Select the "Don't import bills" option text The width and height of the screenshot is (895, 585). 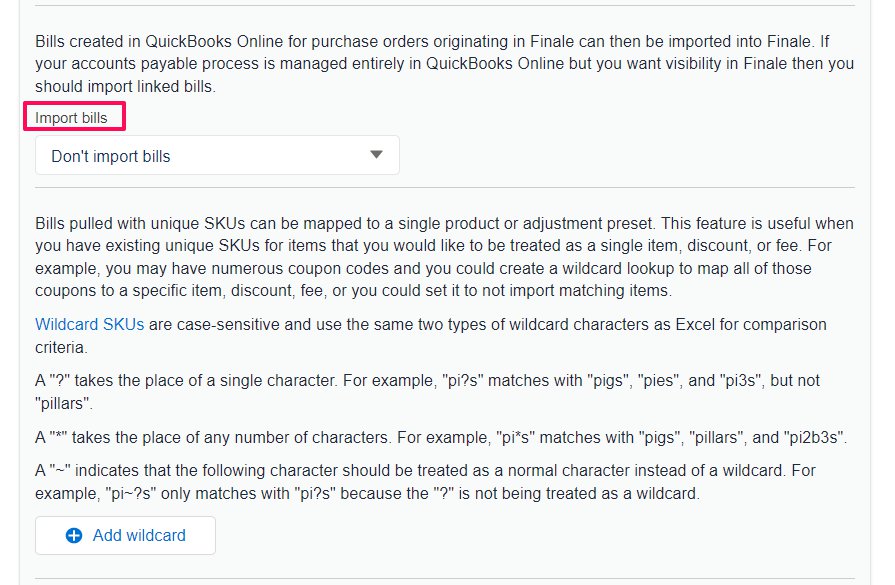point(111,156)
